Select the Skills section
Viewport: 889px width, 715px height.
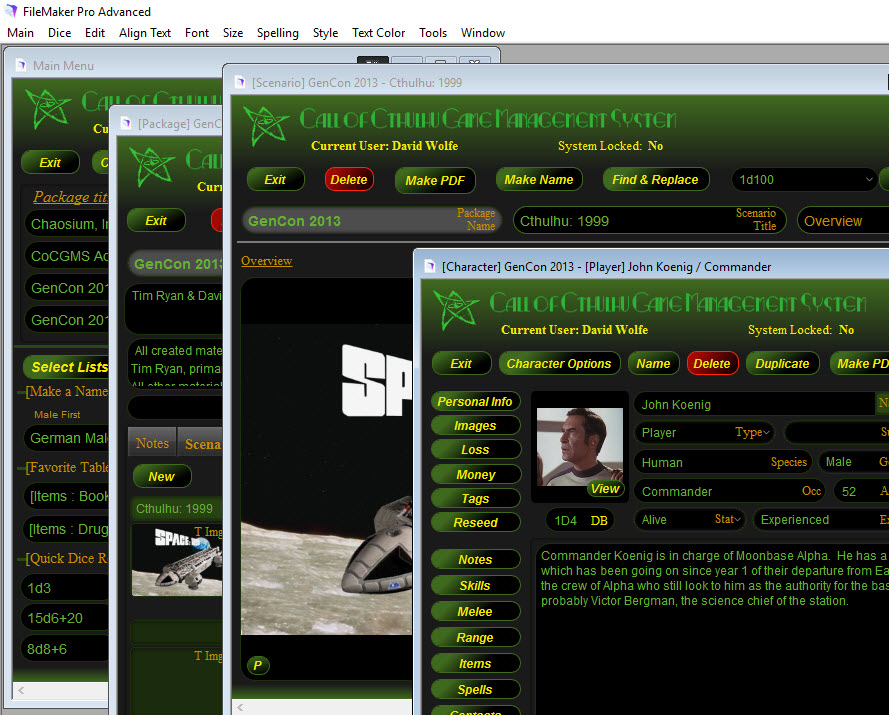point(475,585)
